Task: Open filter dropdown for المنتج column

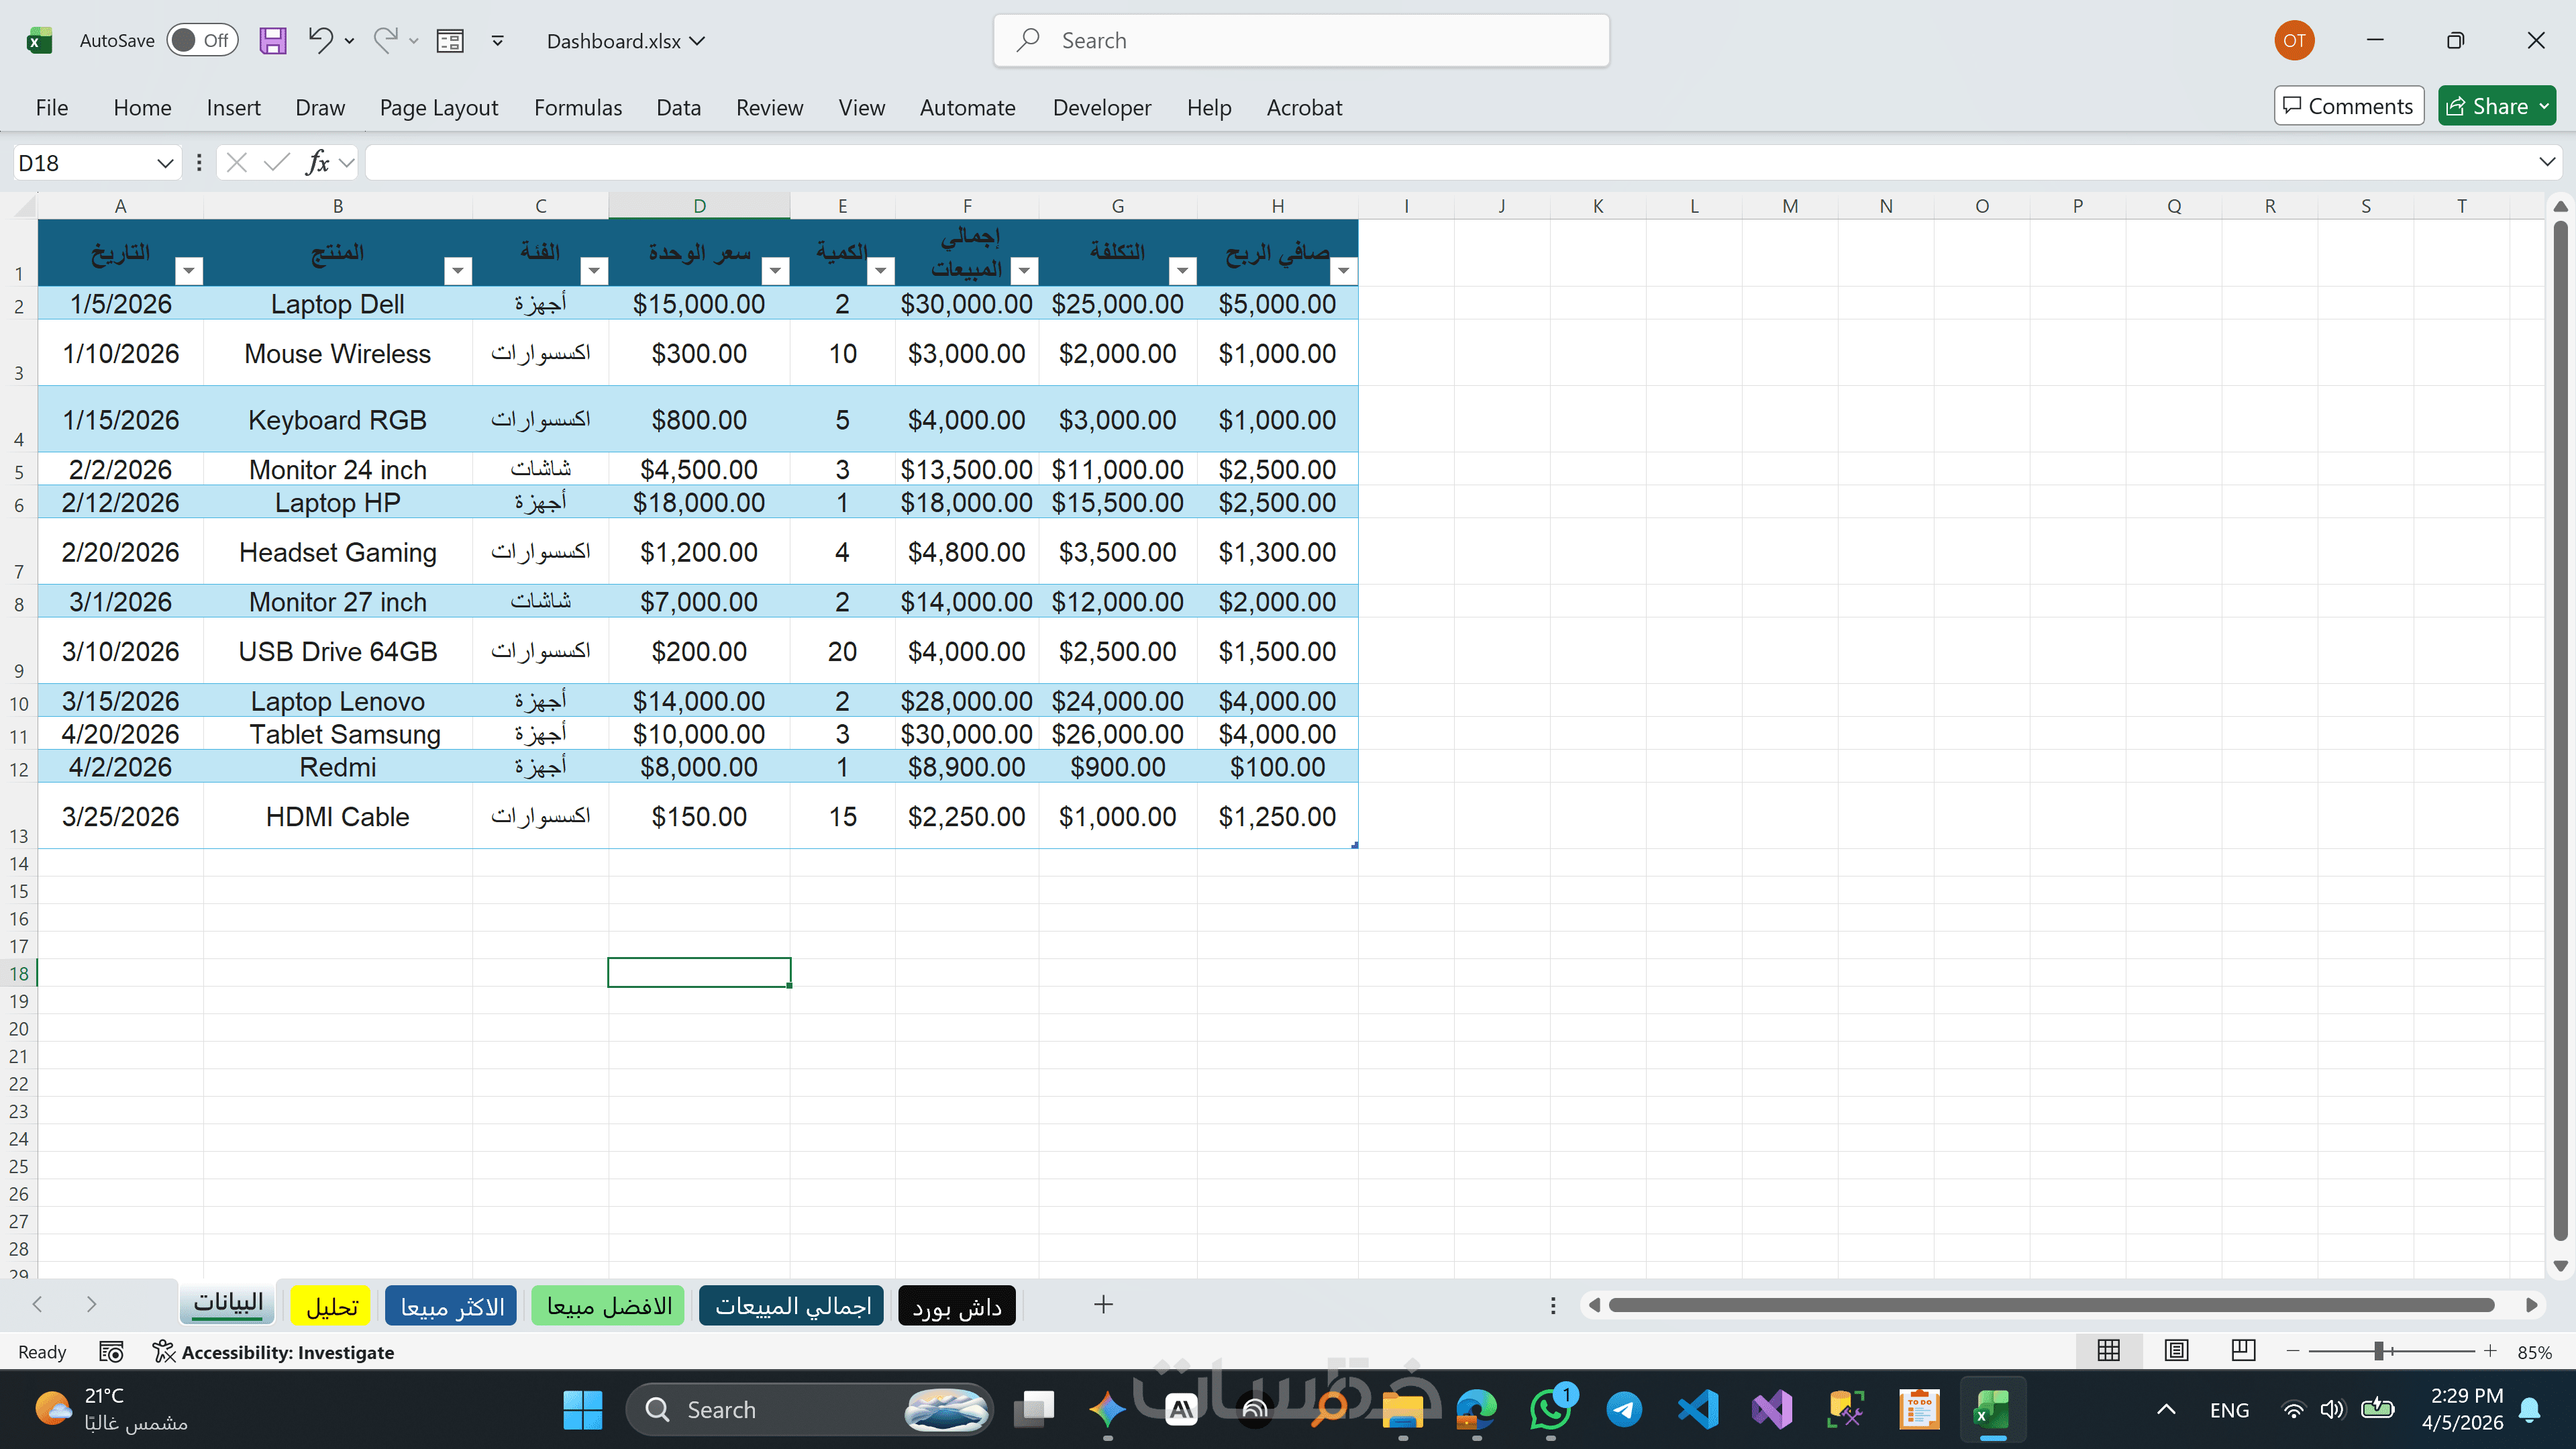Action: pos(457,270)
